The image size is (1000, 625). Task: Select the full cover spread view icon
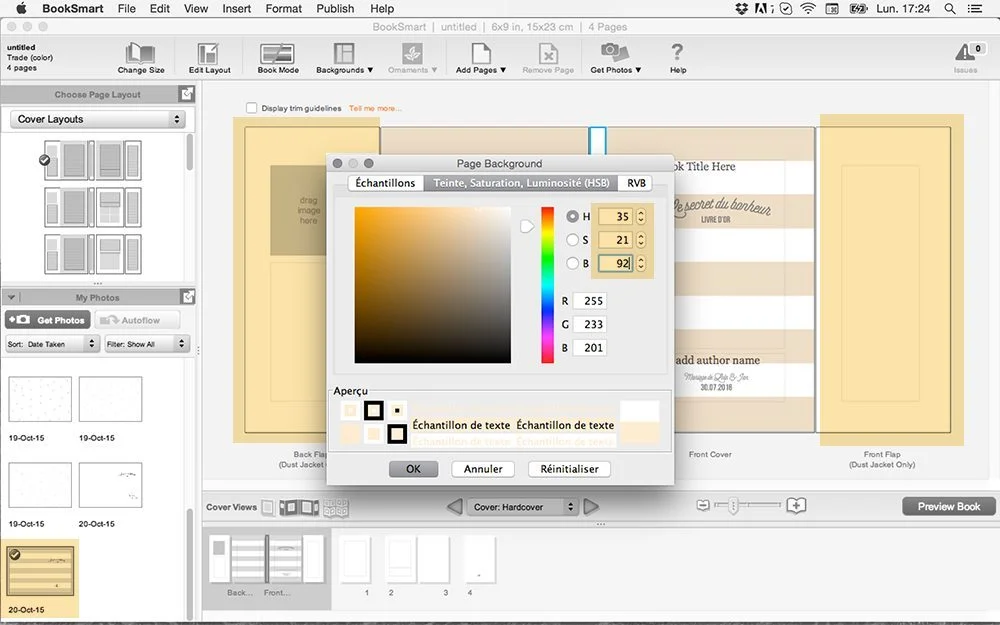click(299, 508)
